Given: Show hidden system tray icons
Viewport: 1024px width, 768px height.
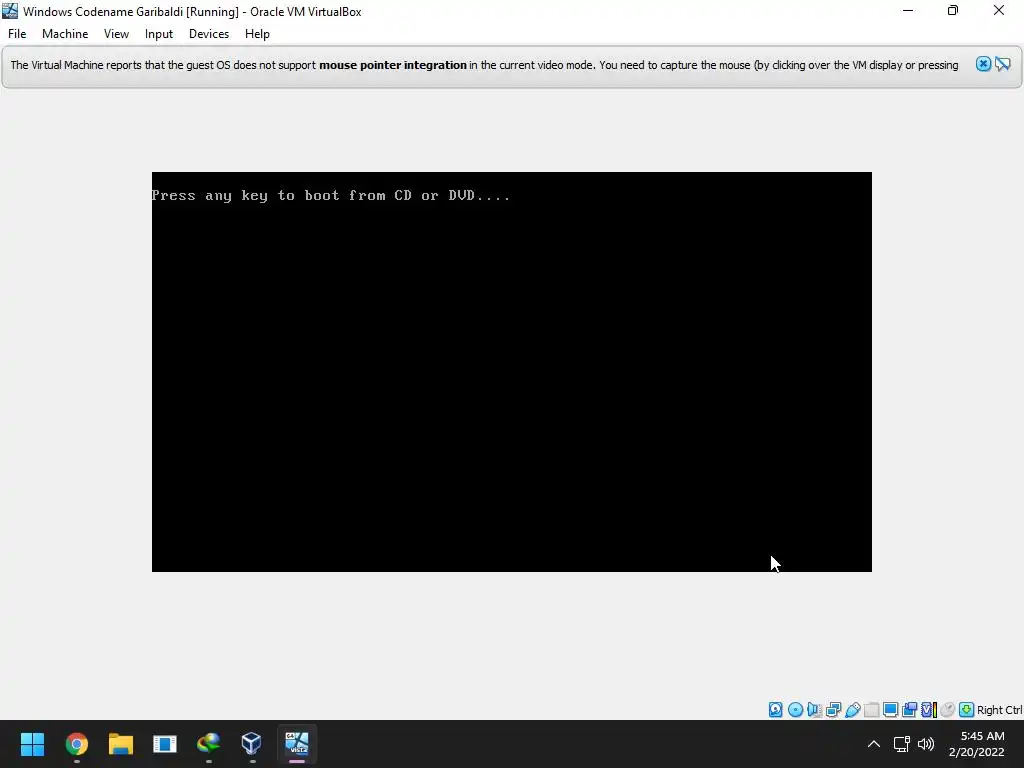Looking at the screenshot, I should click(873, 744).
